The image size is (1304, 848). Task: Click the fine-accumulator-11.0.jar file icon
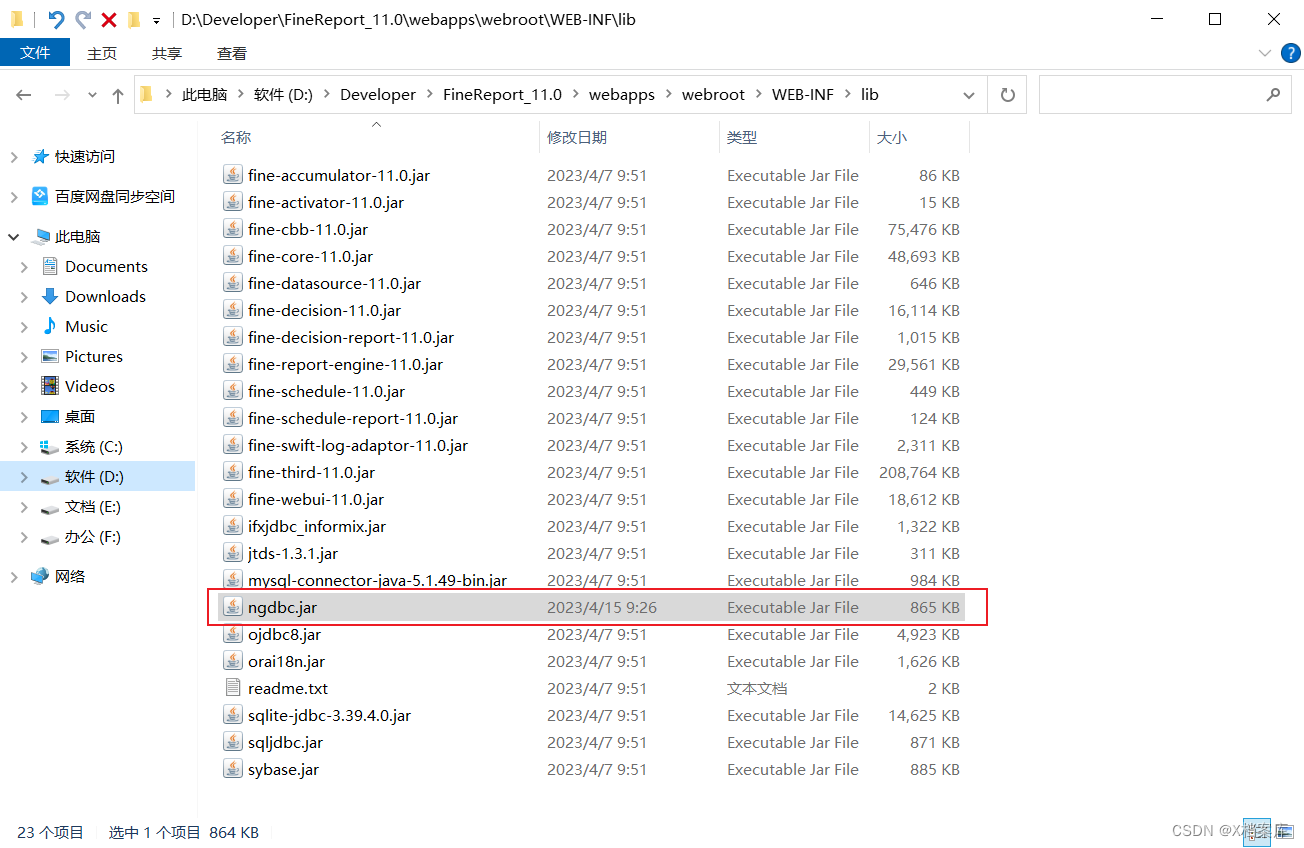[232, 175]
